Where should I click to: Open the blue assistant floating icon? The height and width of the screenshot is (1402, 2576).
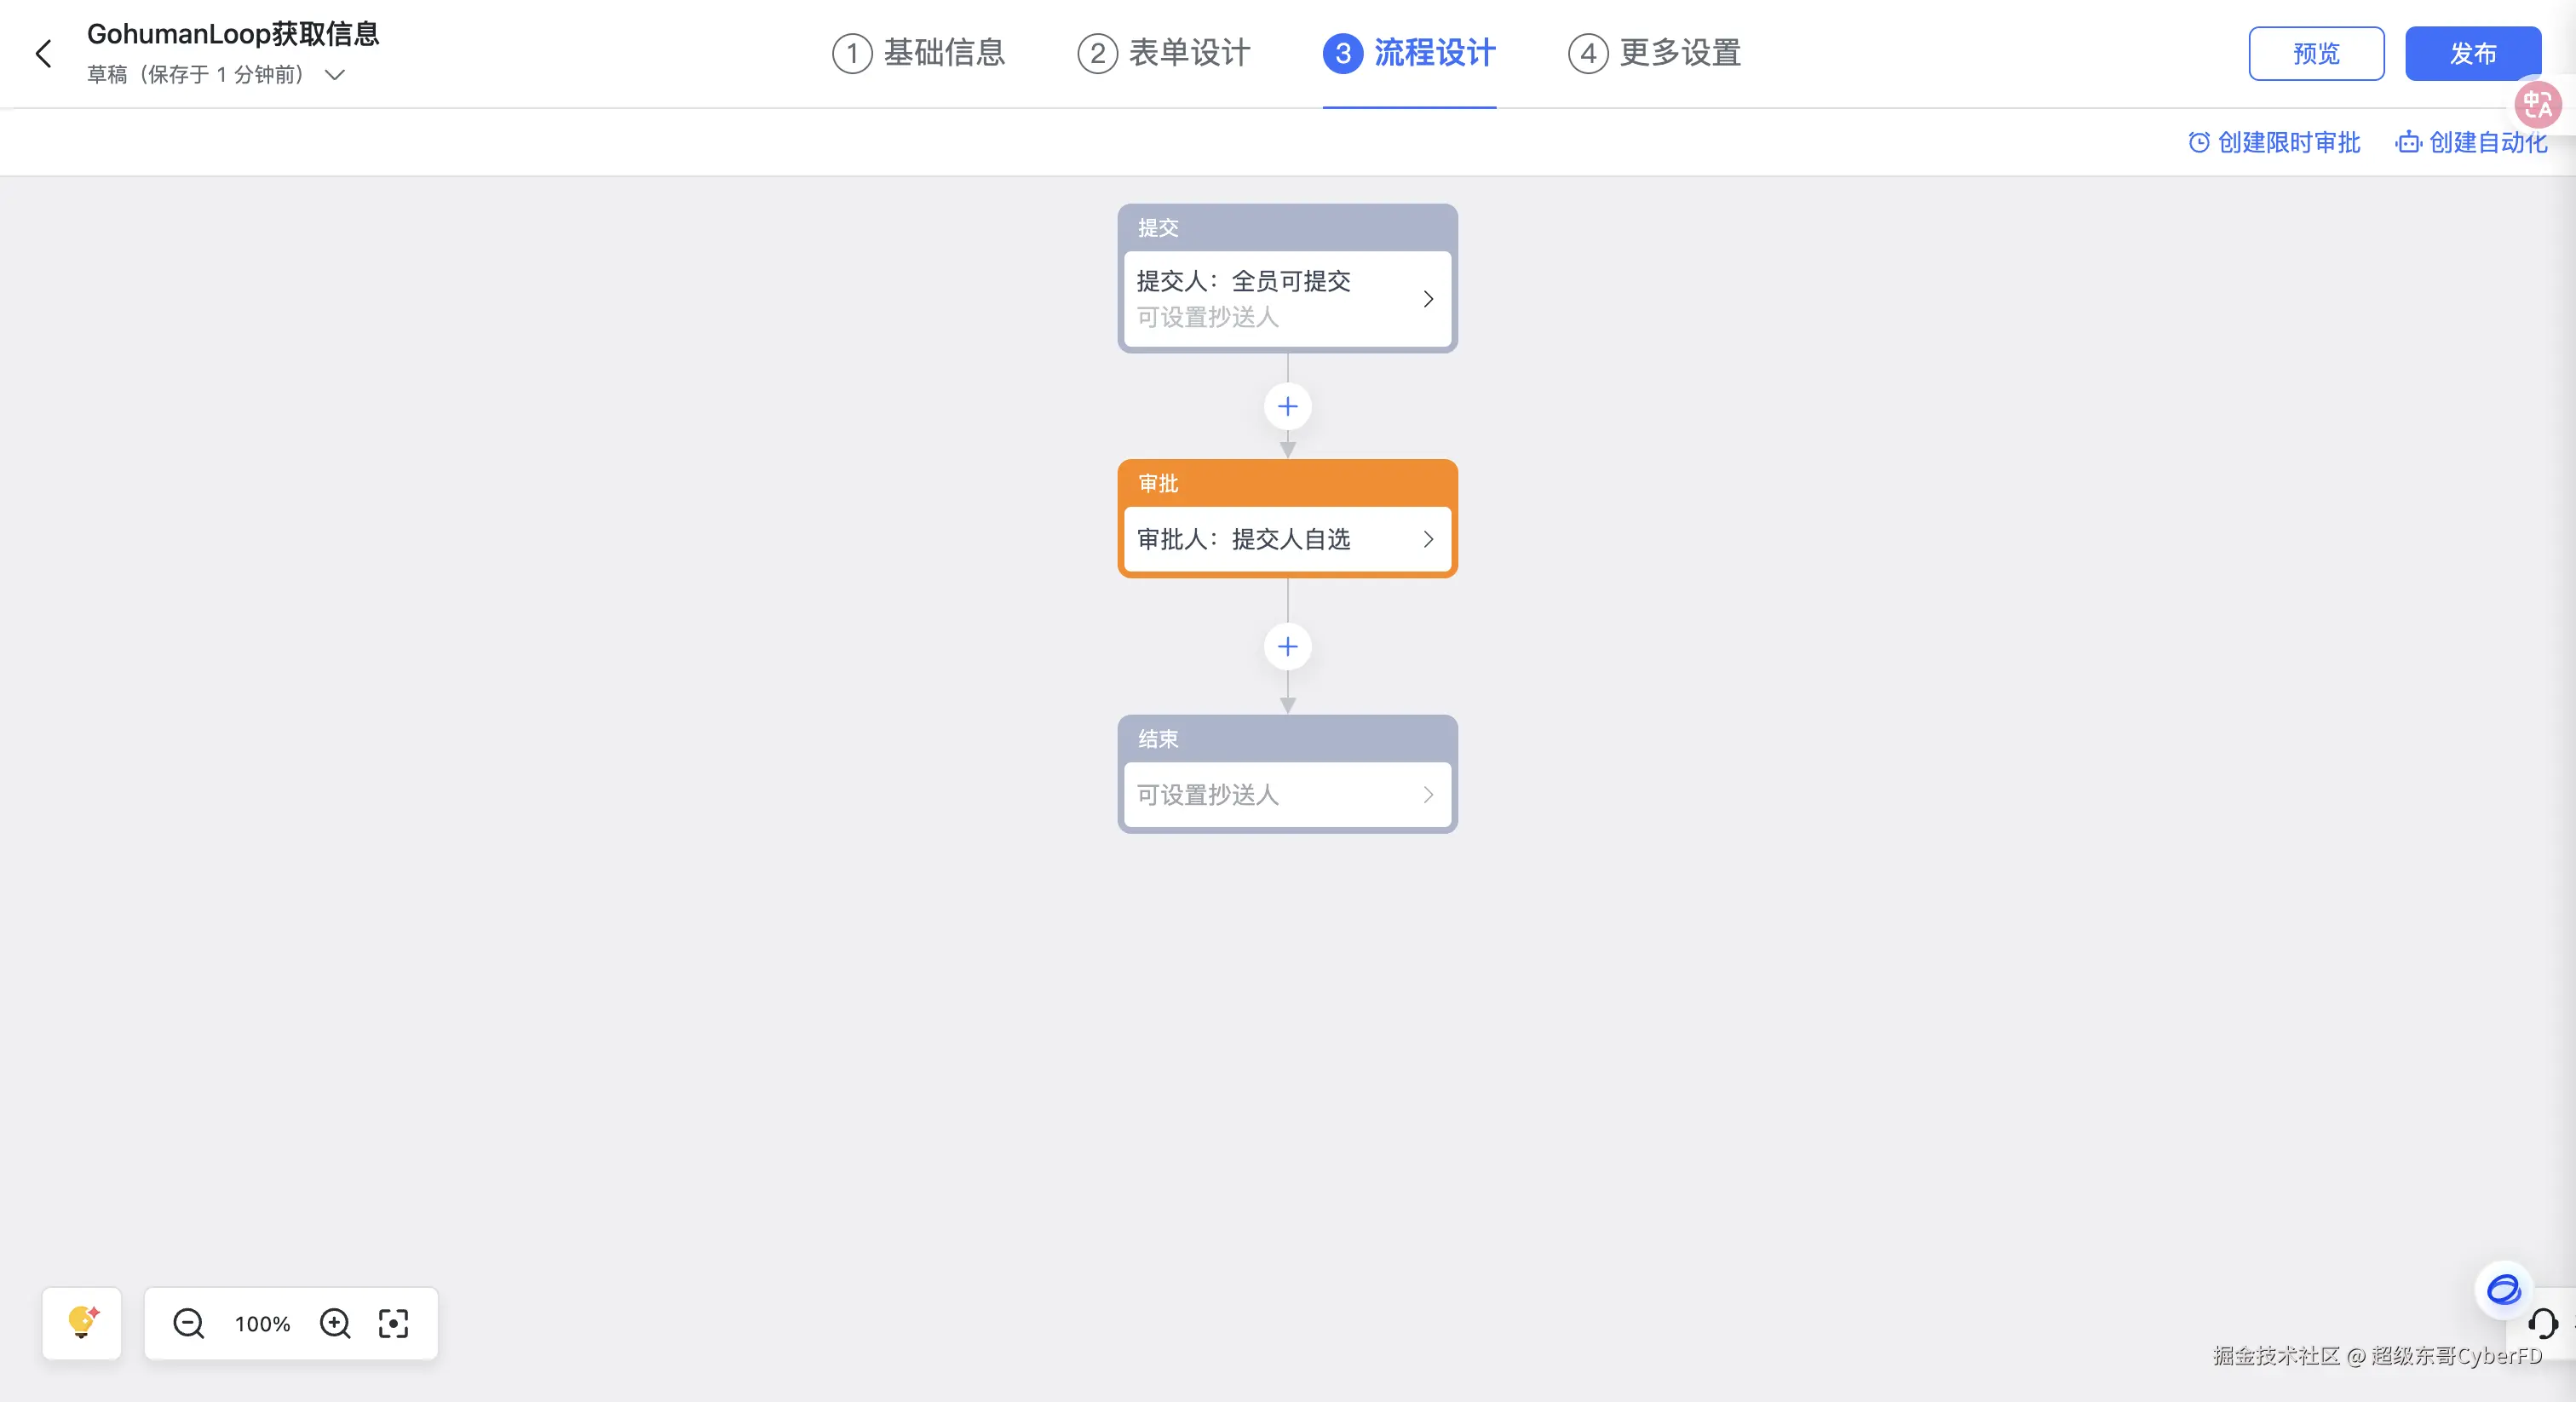[x=2503, y=1289]
